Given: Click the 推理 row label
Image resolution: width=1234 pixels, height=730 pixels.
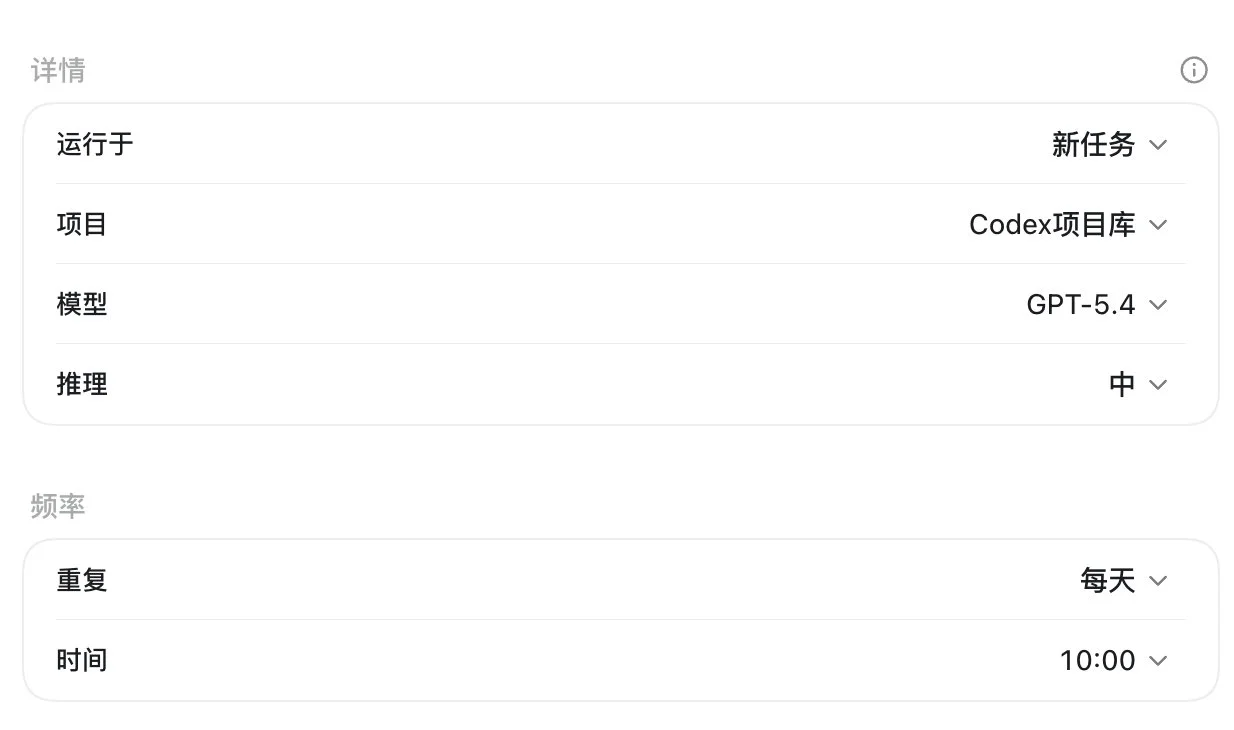Looking at the screenshot, I should point(82,385).
